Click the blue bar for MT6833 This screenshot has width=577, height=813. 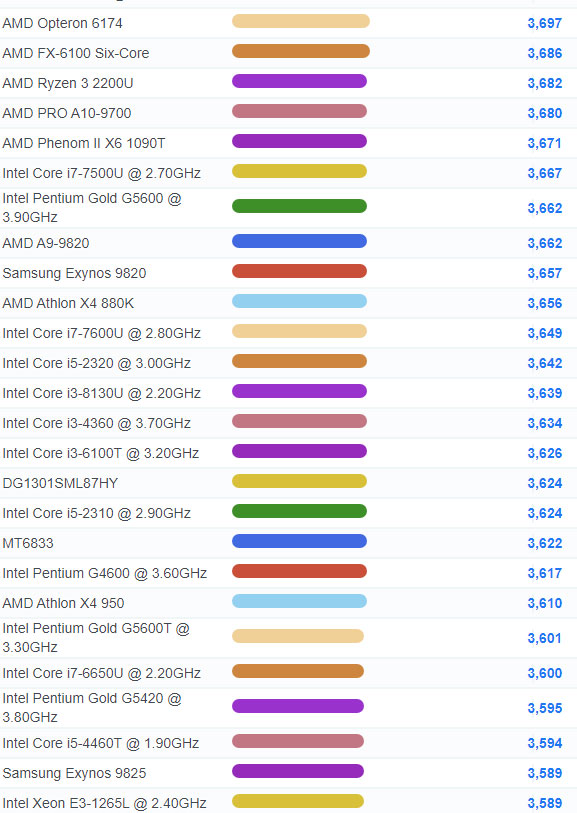299,542
